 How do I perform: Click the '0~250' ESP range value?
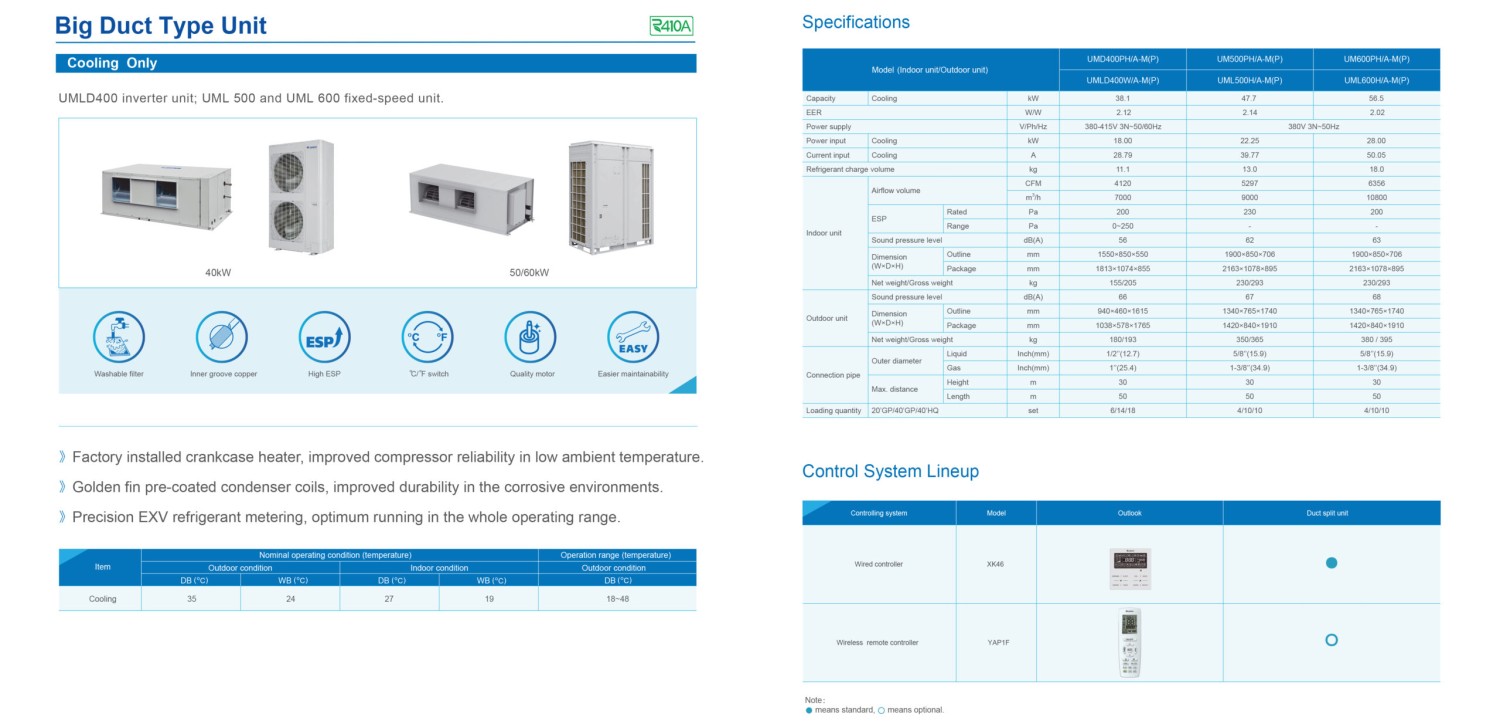pyautogui.click(x=1122, y=226)
